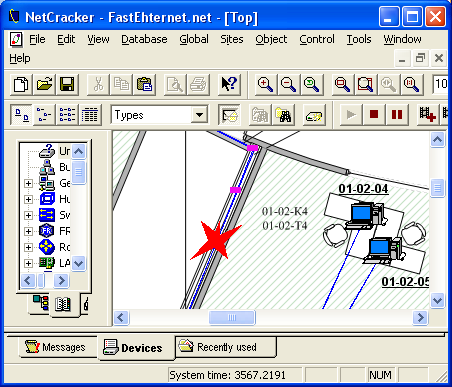
Task: Activate the context Help pointer icon
Action: coord(229,84)
